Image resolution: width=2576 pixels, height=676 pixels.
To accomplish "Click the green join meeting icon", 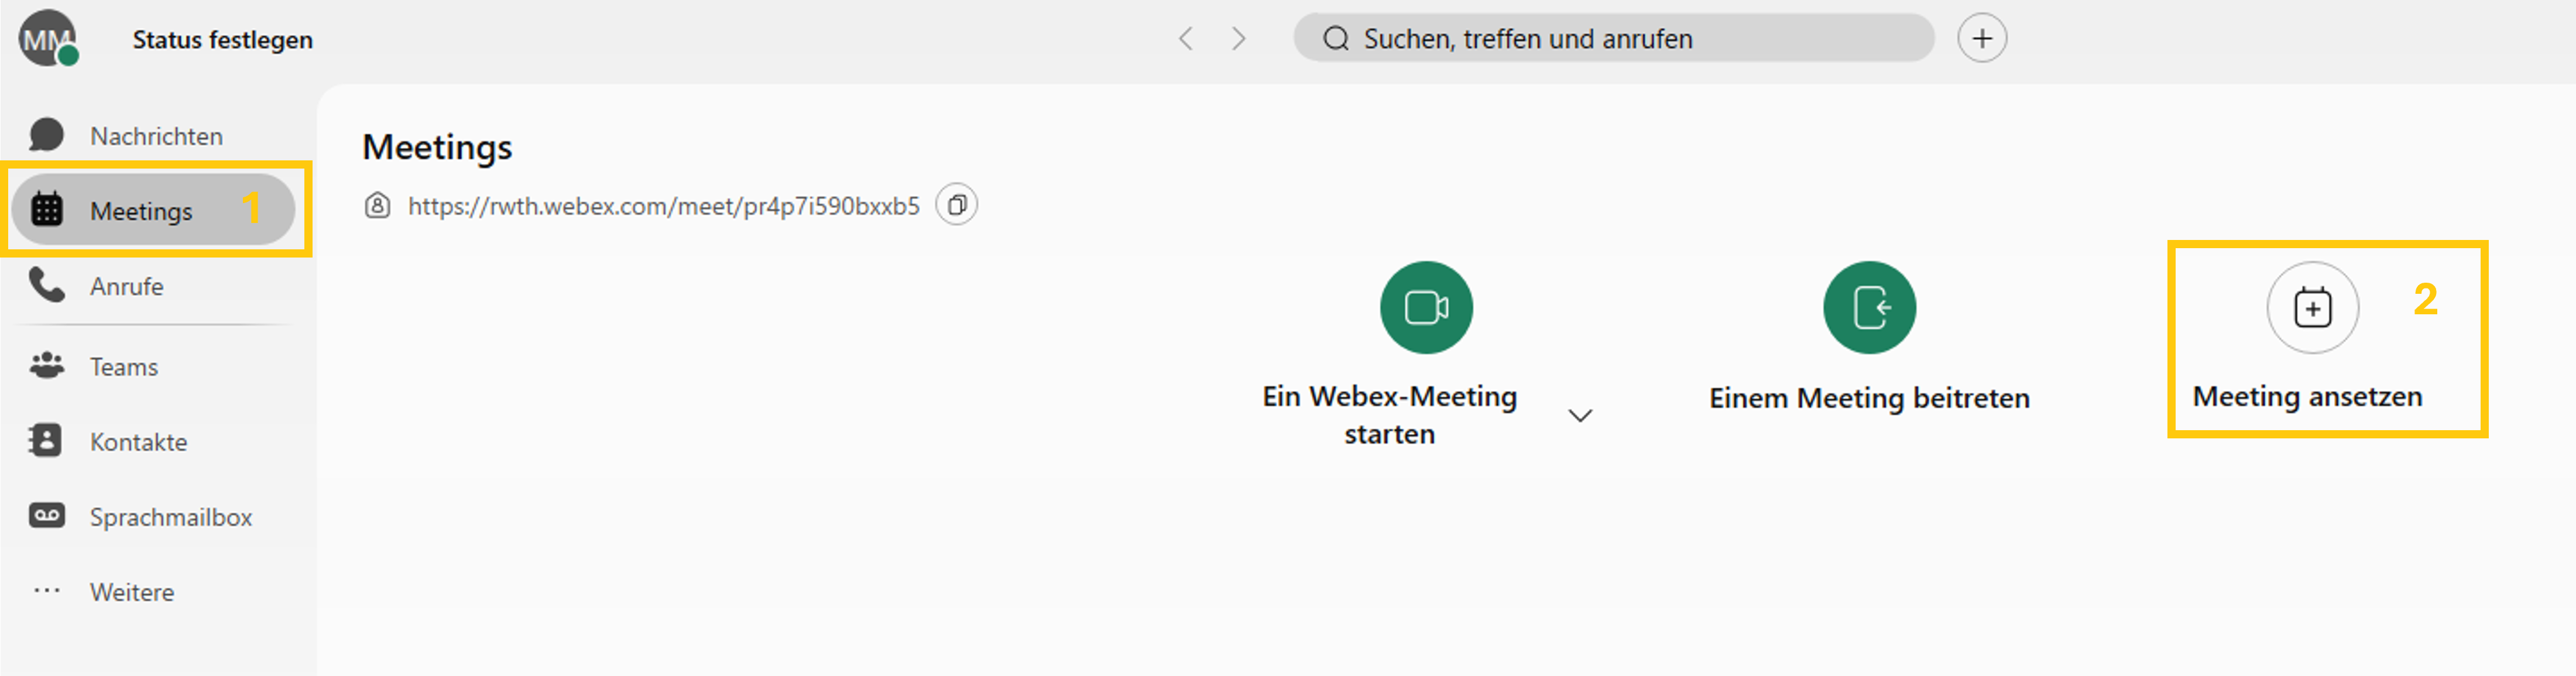I will [x=1869, y=307].
